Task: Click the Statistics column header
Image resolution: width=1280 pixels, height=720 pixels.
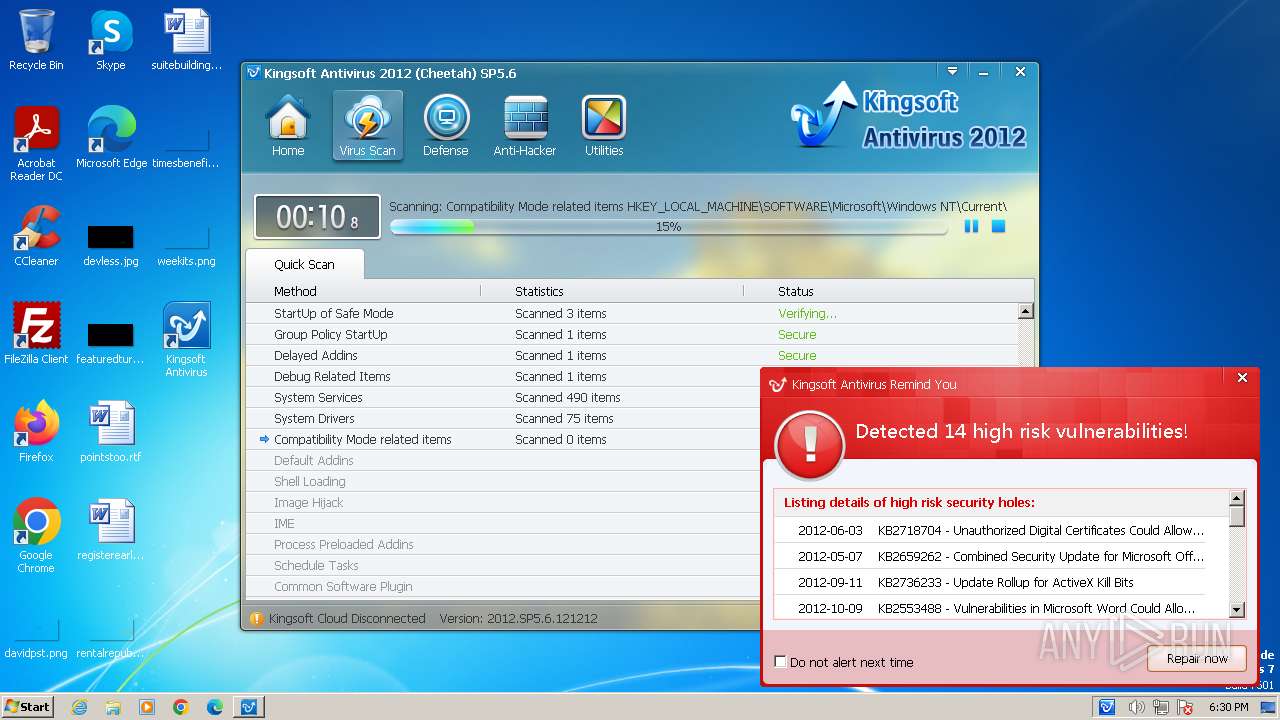Action: (539, 291)
